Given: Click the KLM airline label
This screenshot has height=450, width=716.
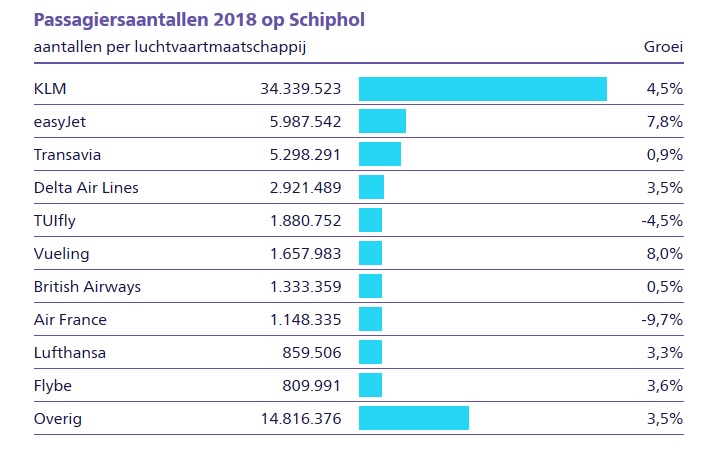Looking at the screenshot, I should (49, 88).
